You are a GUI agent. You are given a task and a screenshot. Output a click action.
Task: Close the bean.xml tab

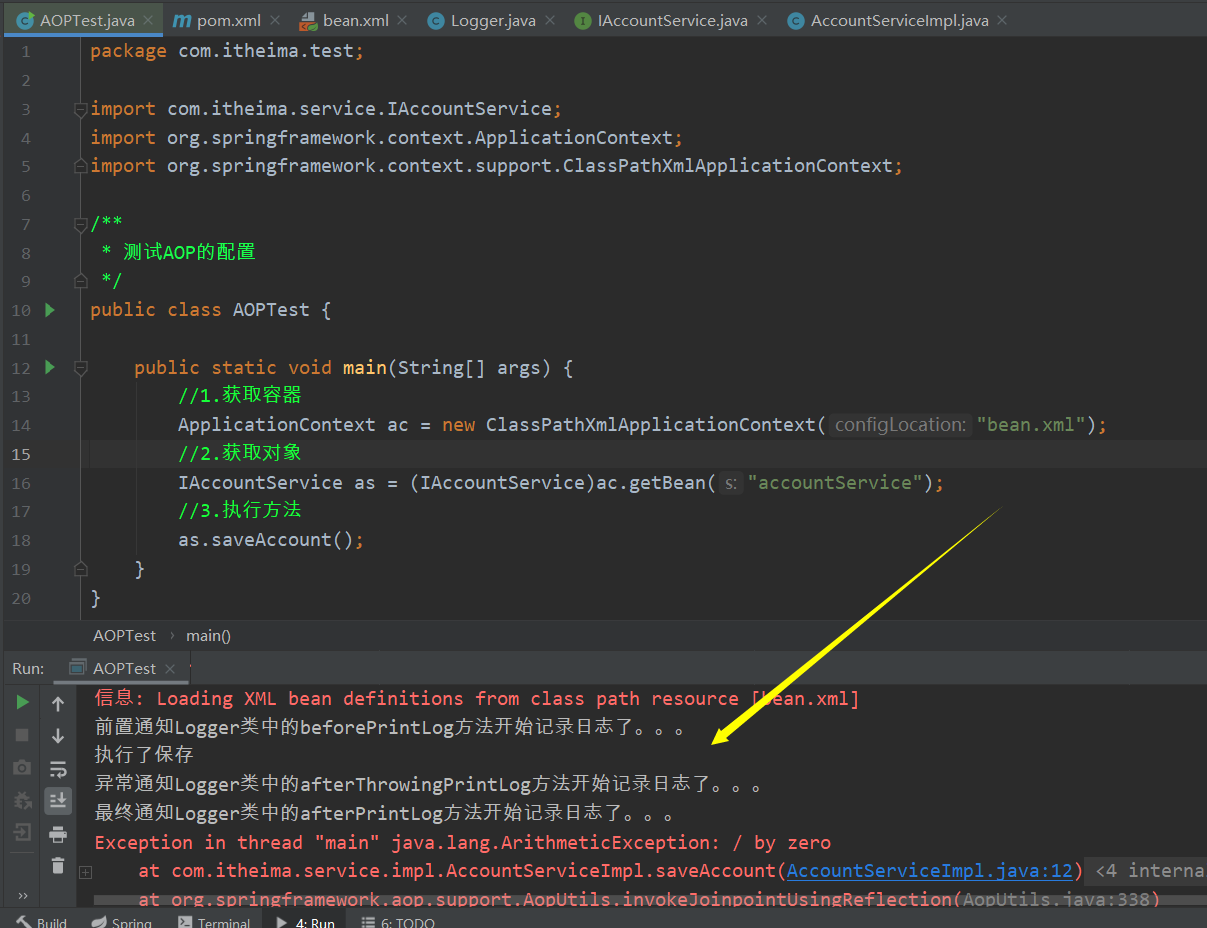403,20
